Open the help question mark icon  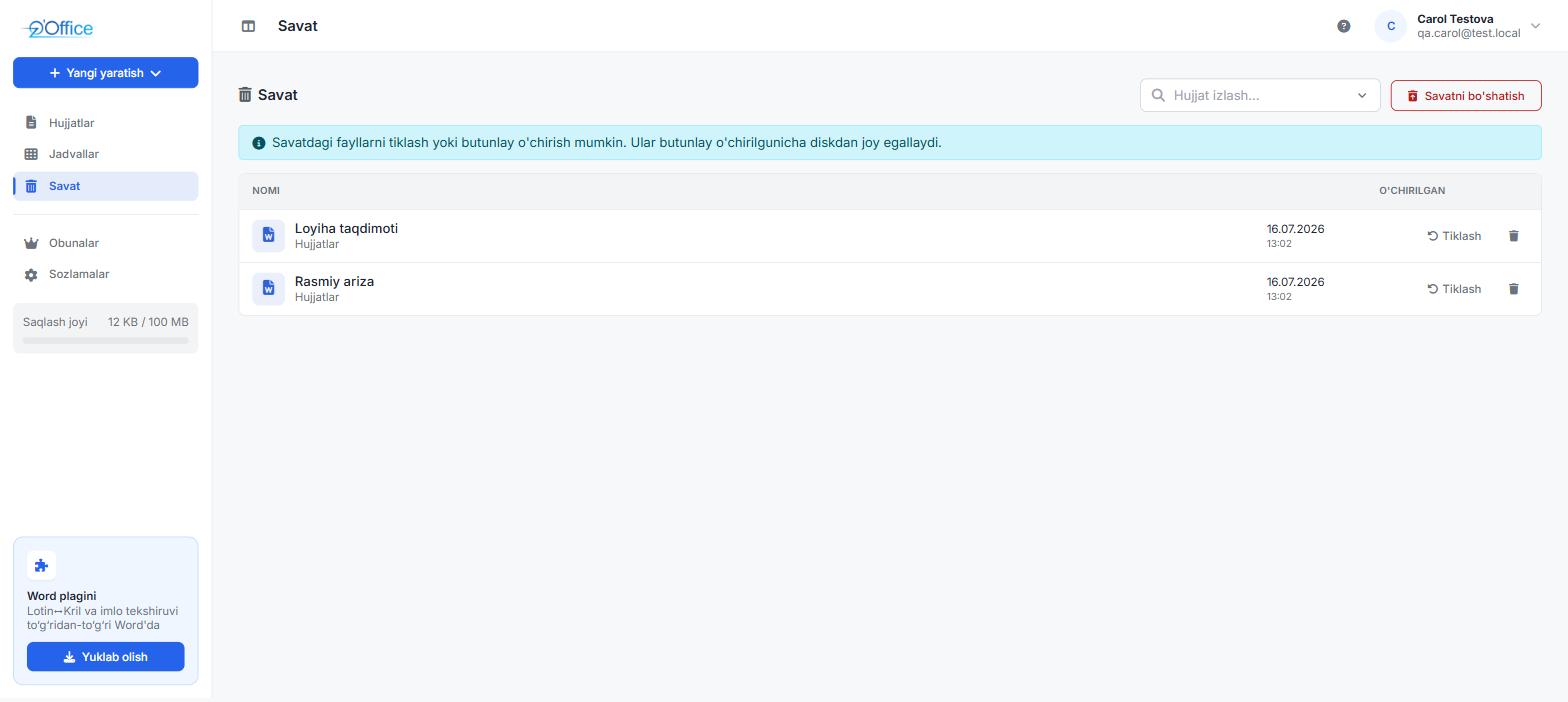tap(1344, 26)
